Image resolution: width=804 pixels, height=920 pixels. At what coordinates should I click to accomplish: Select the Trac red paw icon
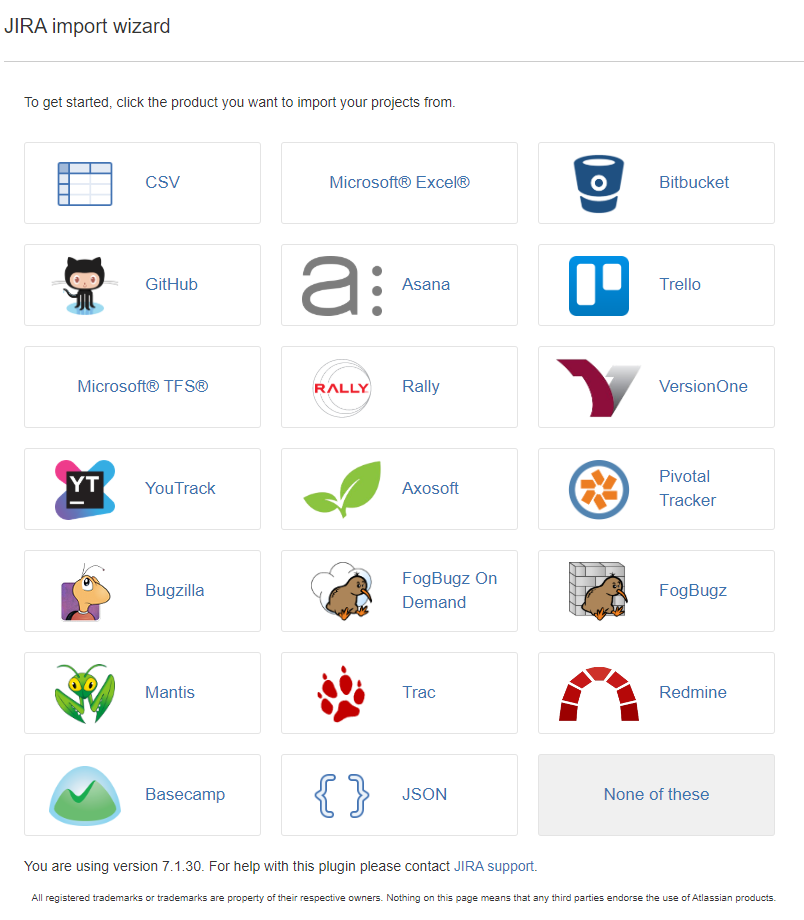(341, 693)
